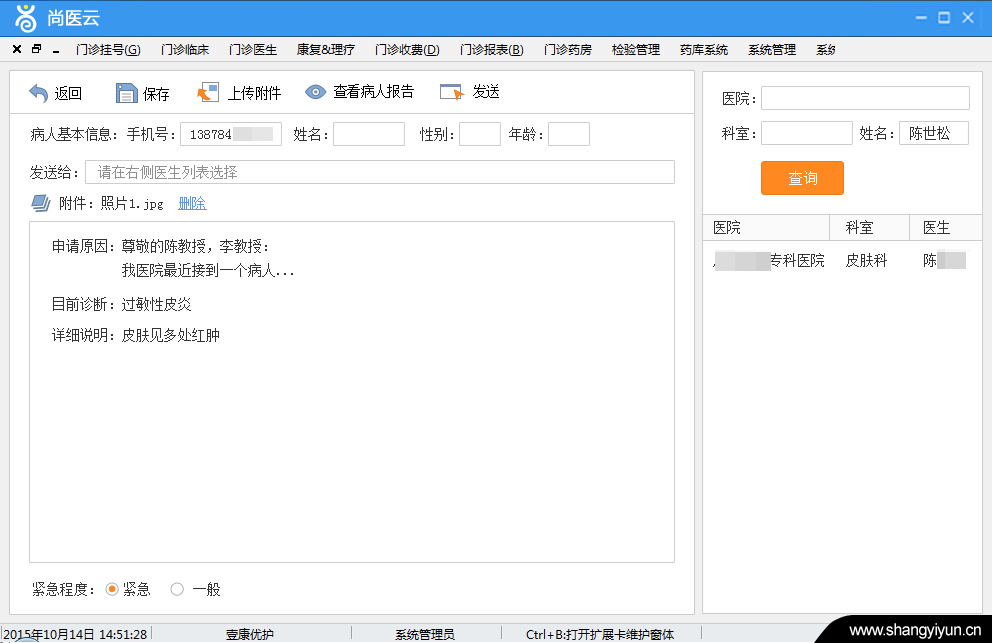Click the 尚医云 logo icon

point(25,18)
